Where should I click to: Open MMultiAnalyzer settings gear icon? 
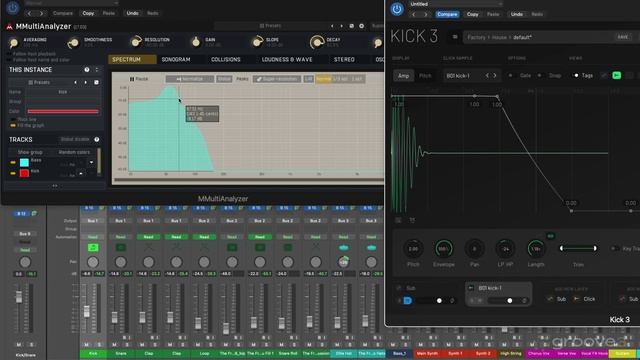tap(361, 26)
